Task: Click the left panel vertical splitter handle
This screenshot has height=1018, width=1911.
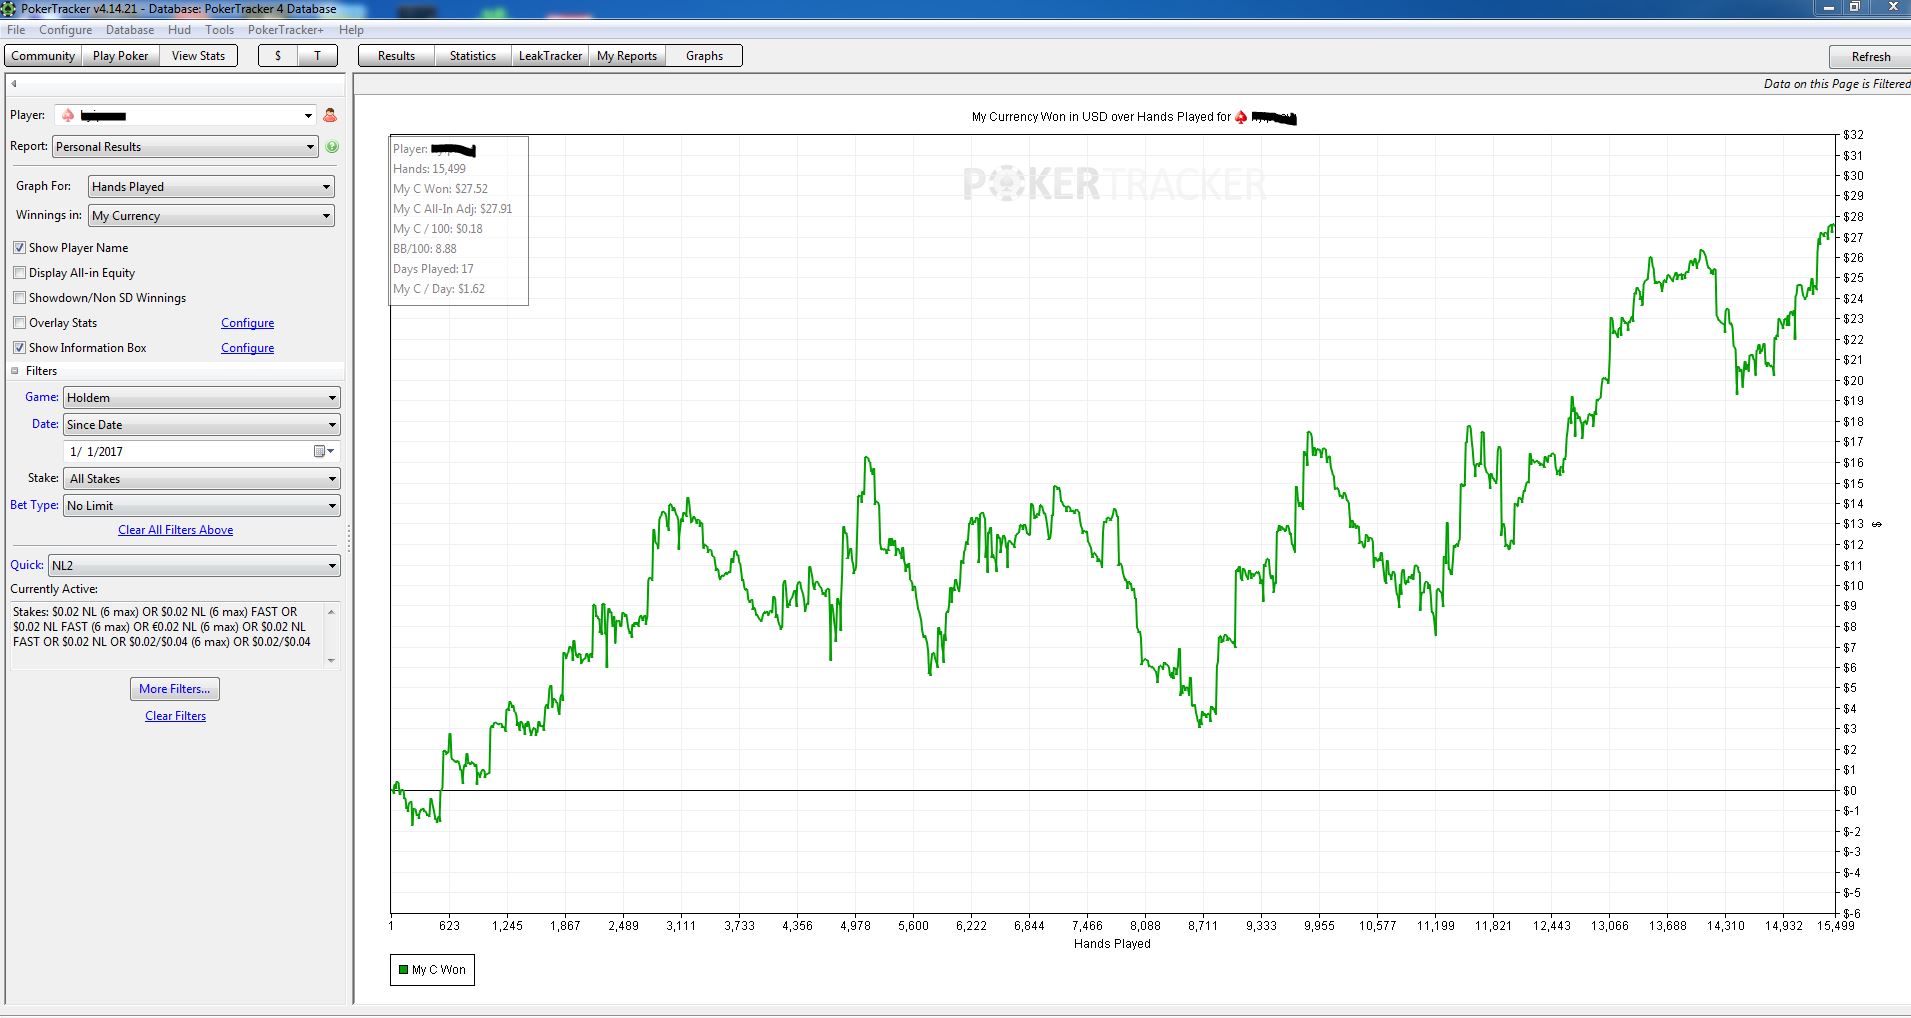Action: tap(348, 539)
